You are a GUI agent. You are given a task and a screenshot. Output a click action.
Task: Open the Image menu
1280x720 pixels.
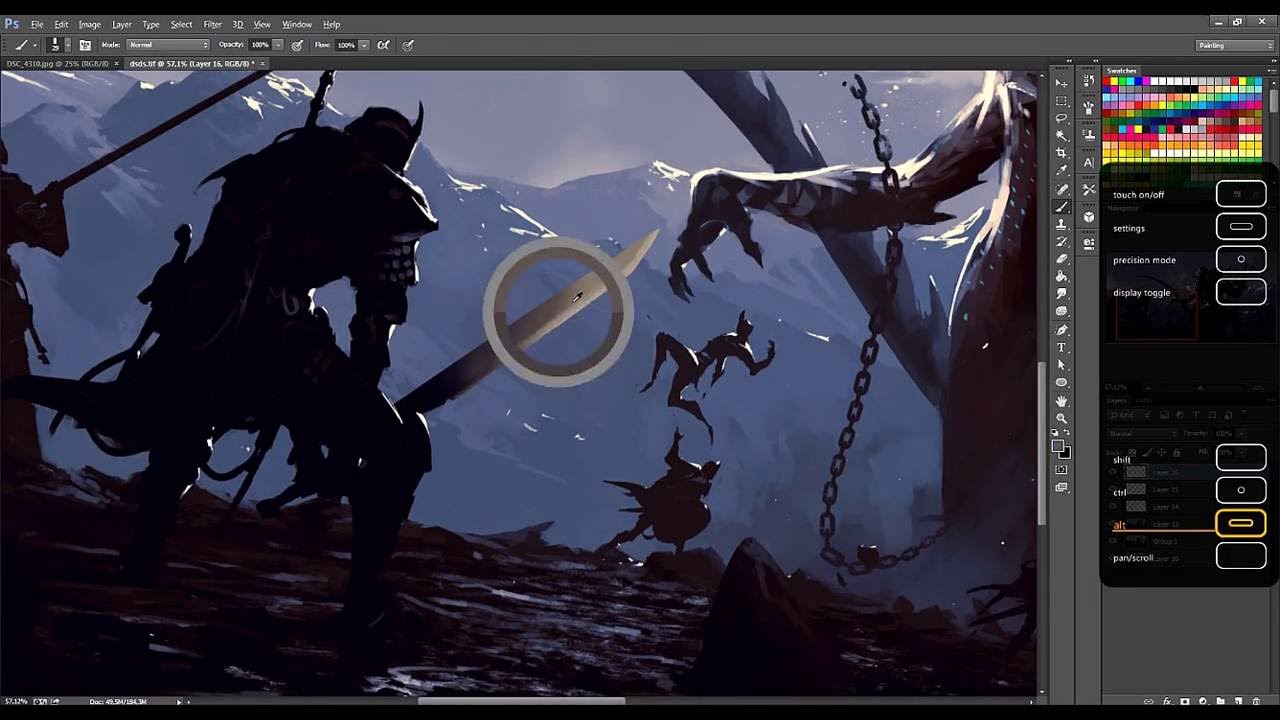90,24
